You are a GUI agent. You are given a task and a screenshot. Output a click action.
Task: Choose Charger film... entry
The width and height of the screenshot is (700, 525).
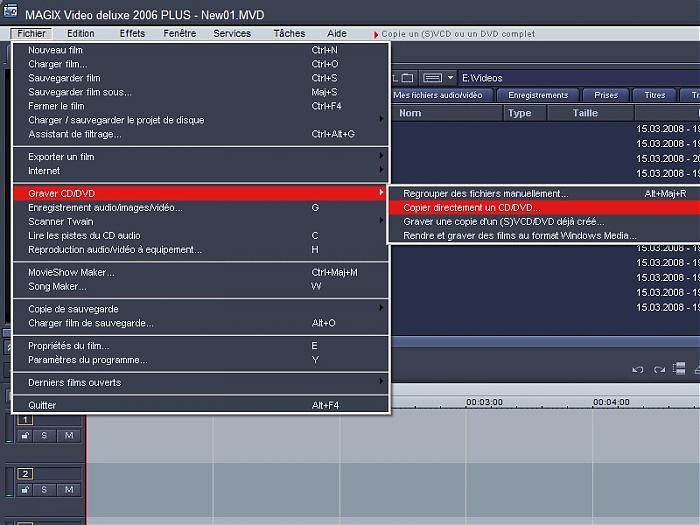[x=201, y=64]
